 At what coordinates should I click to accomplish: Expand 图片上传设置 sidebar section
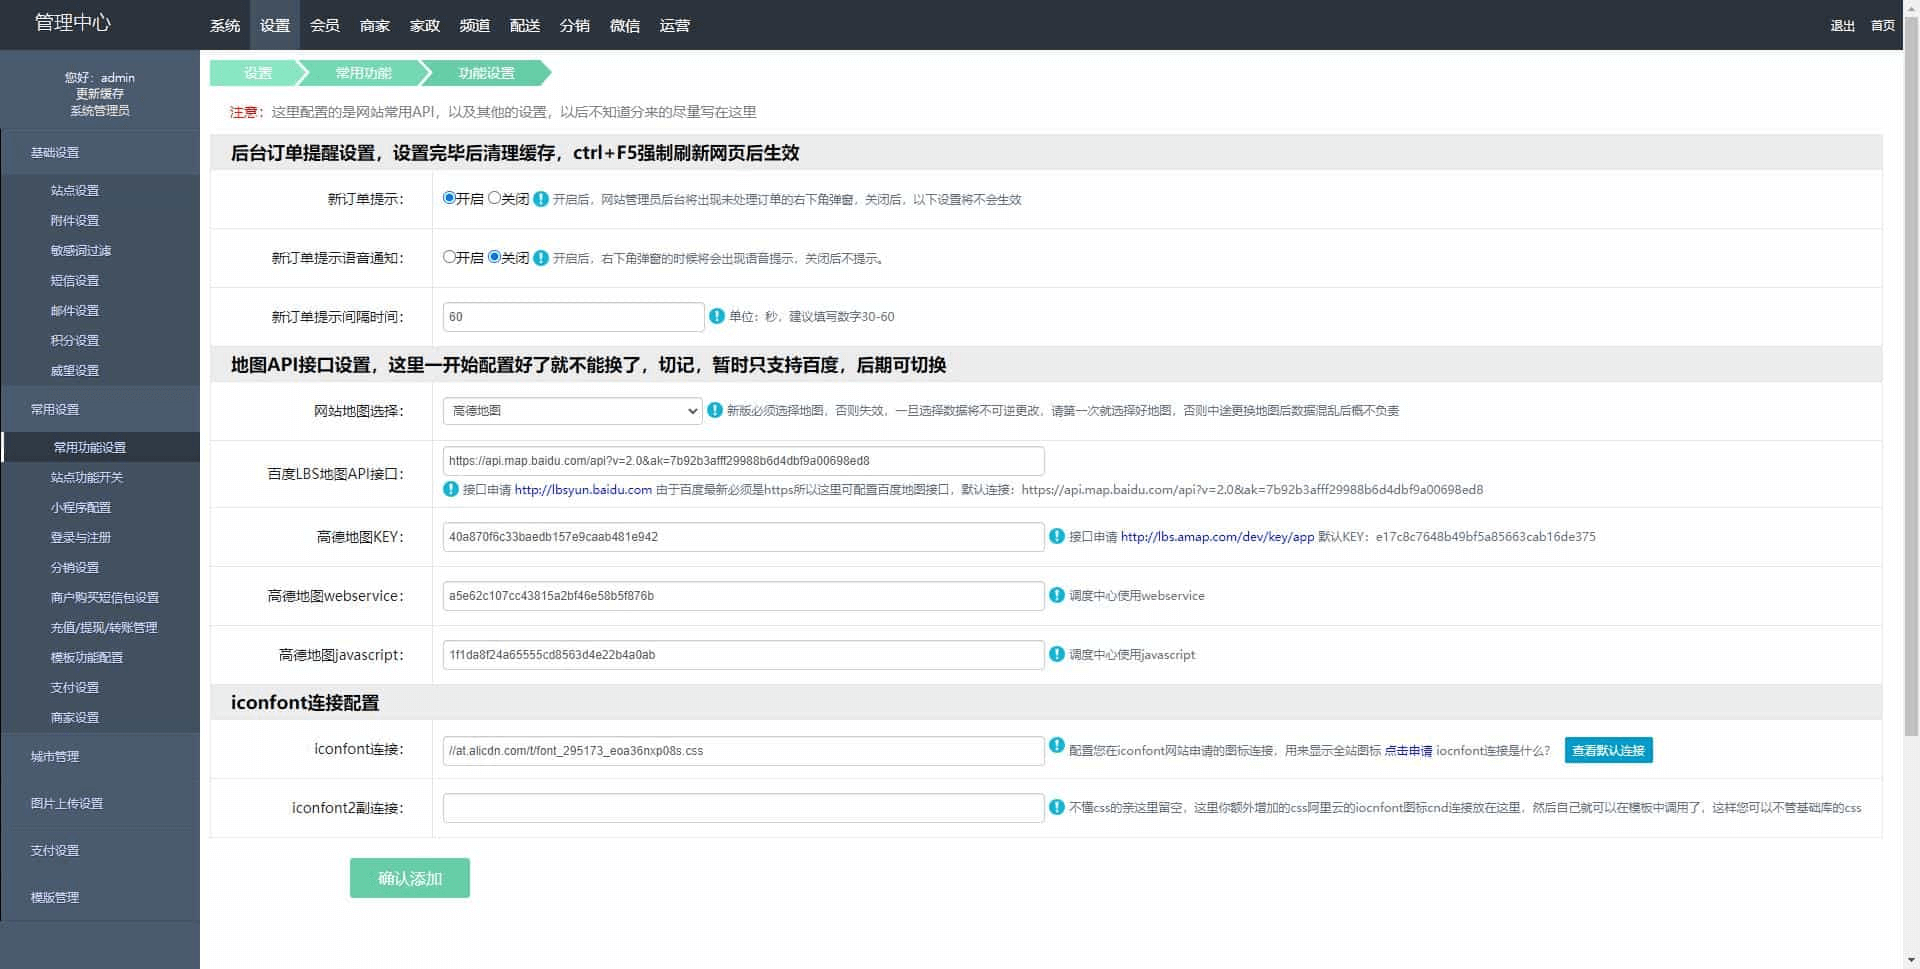[x=66, y=803]
